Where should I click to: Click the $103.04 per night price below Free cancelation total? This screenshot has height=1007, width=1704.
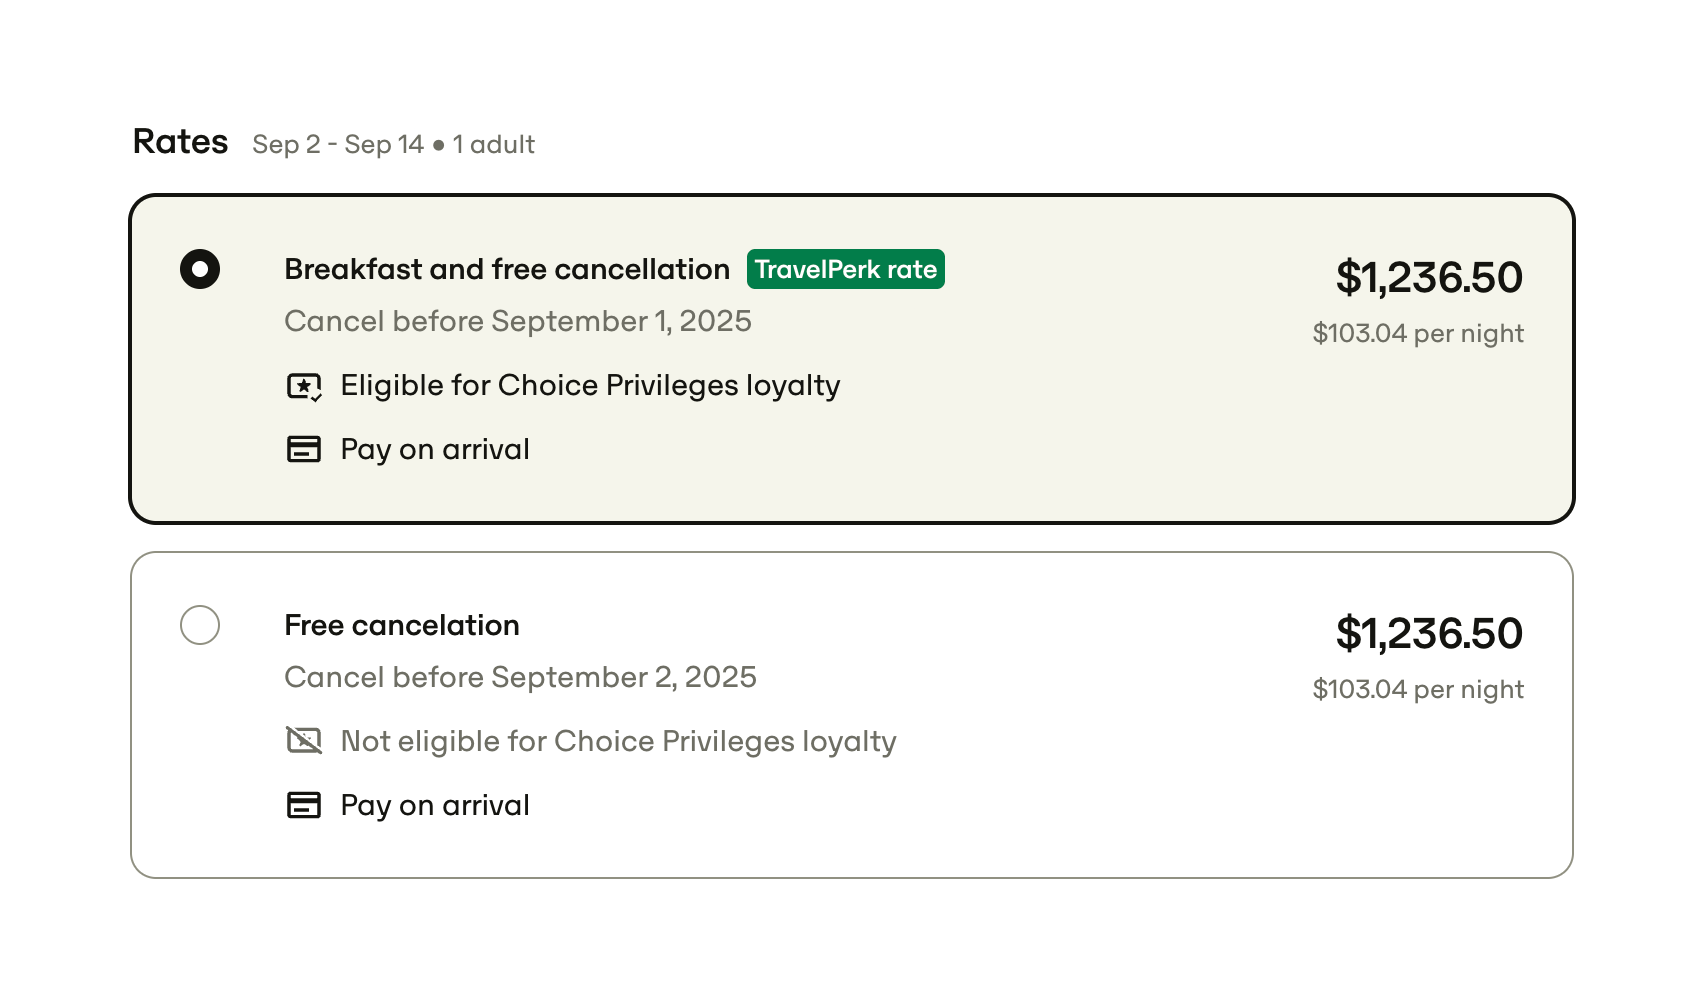(1418, 689)
